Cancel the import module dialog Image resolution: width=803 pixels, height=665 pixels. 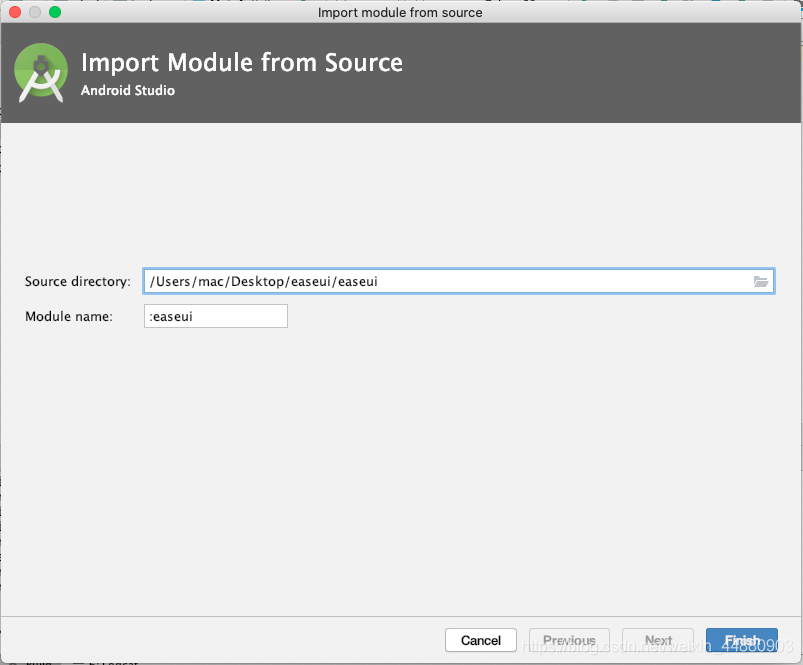click(481, 640)
